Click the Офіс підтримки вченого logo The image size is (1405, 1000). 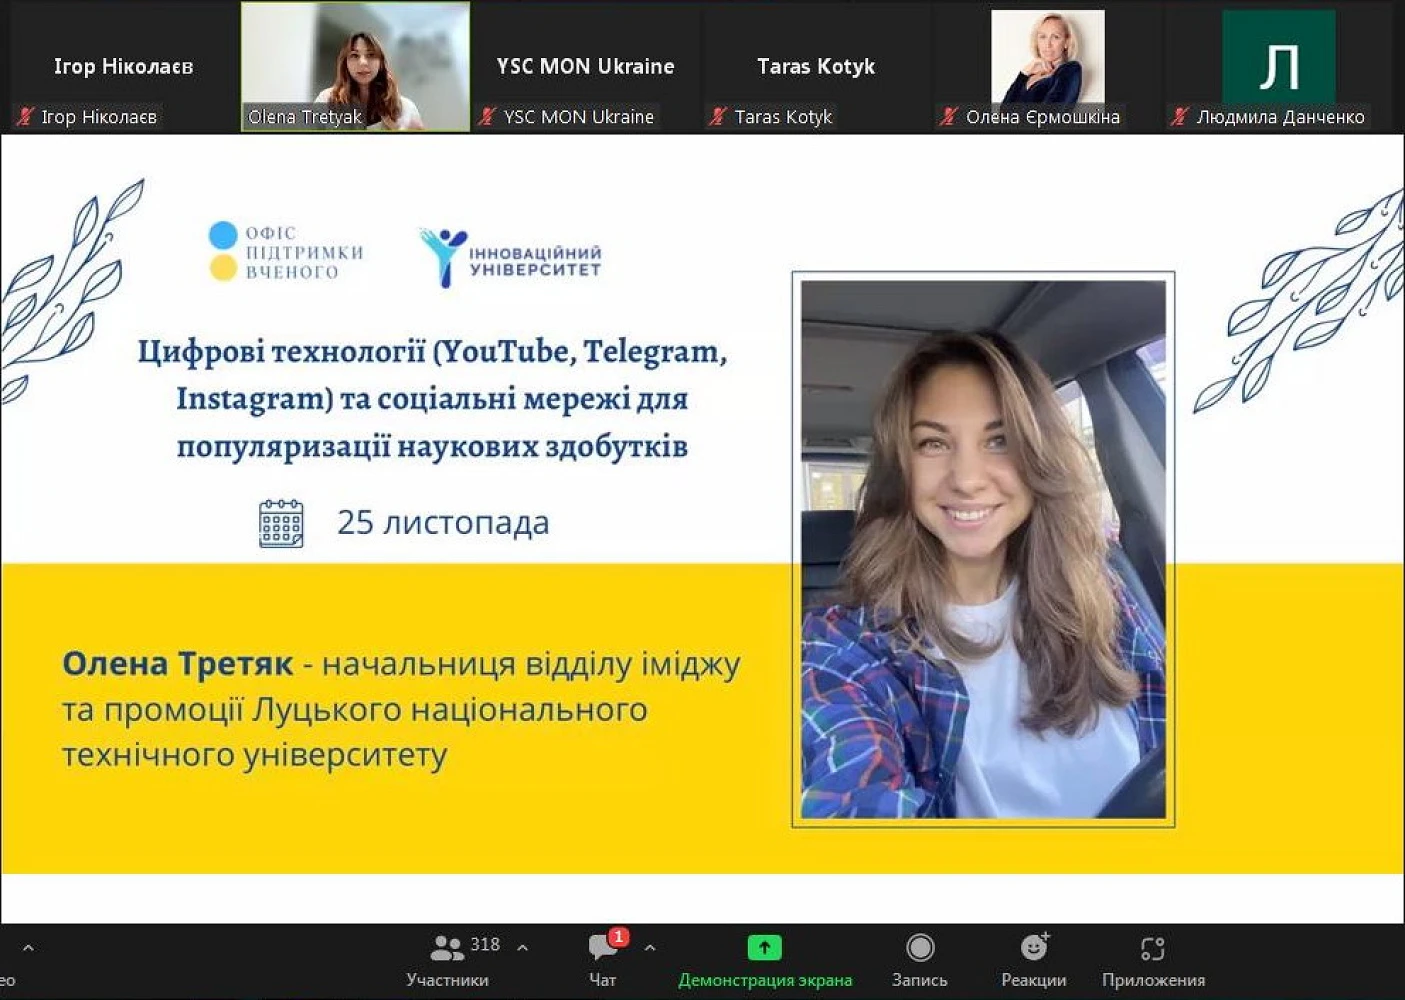(x=286, y=252)
